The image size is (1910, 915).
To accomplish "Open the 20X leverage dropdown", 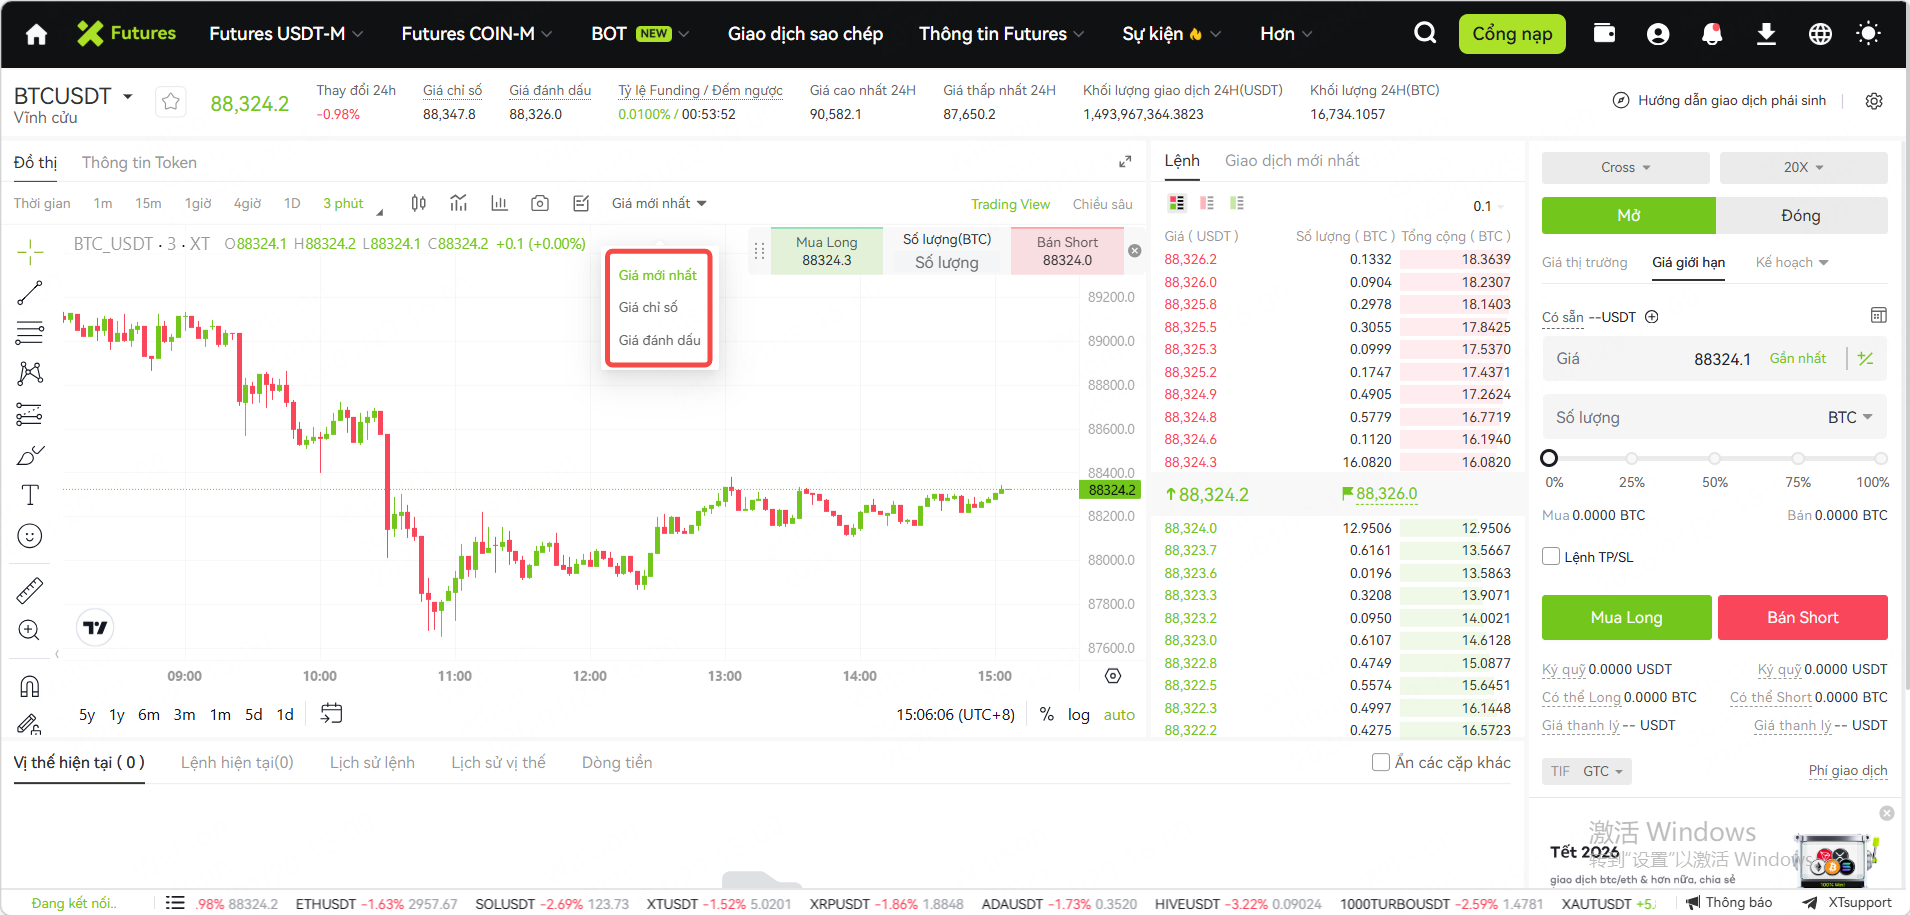I will (1803, 168).
